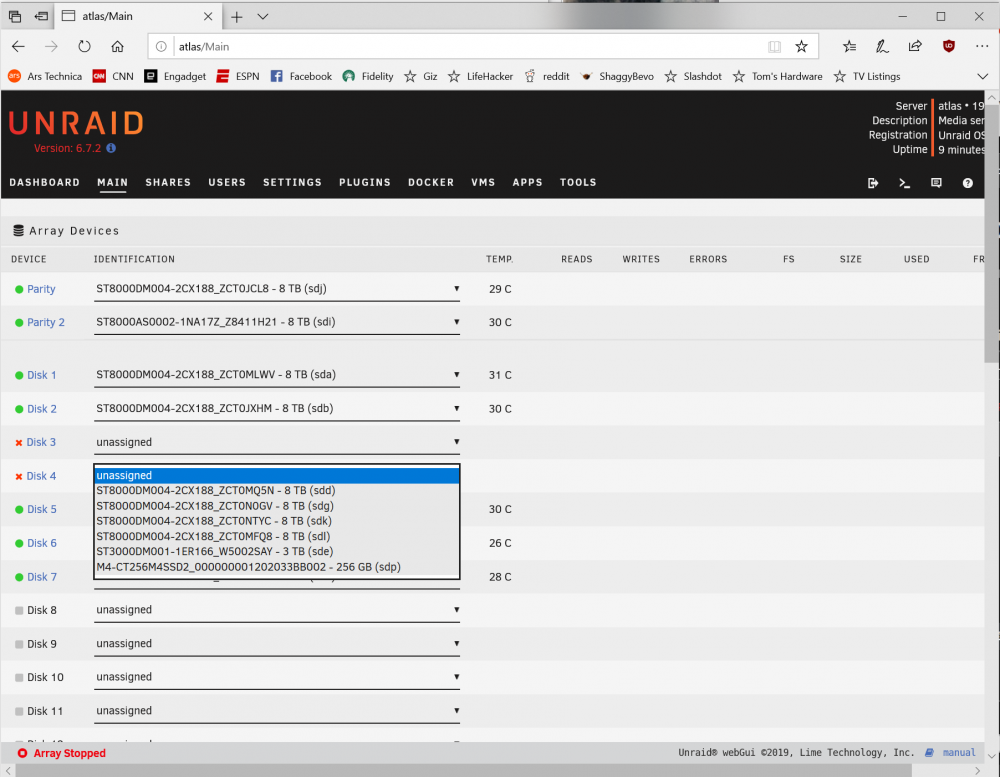Click the vertical page scrollbar thumb
Image resolution: width=1000 pixels, height=777 pixels.
click(992, 234)
